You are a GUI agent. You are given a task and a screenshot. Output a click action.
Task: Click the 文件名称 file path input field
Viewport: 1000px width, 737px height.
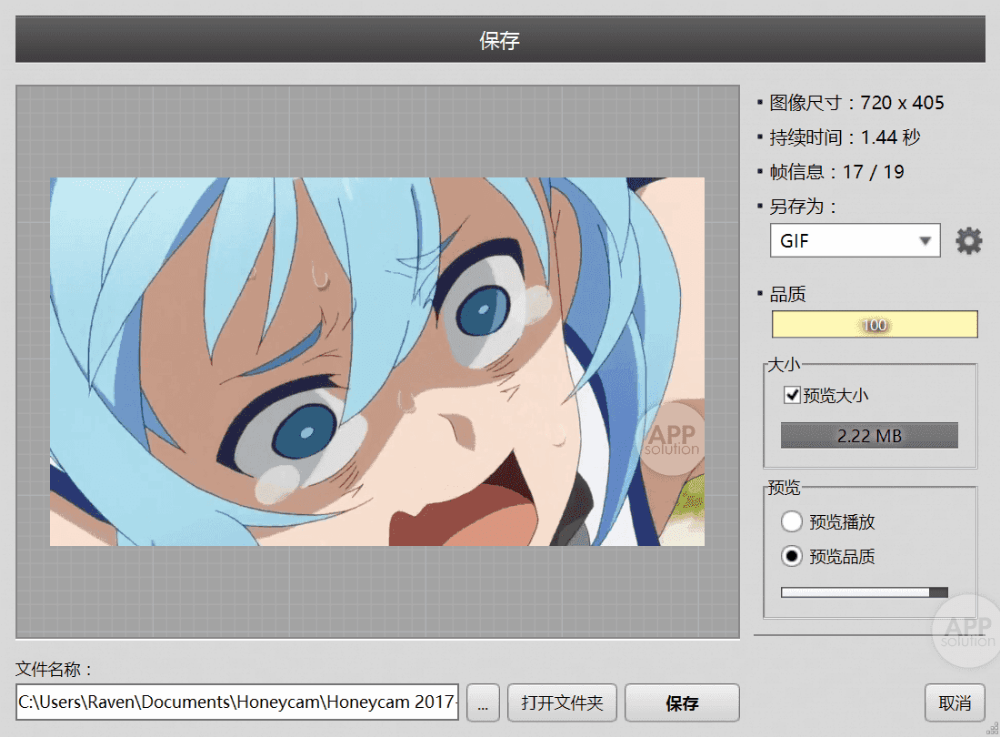tap(238, 702)
